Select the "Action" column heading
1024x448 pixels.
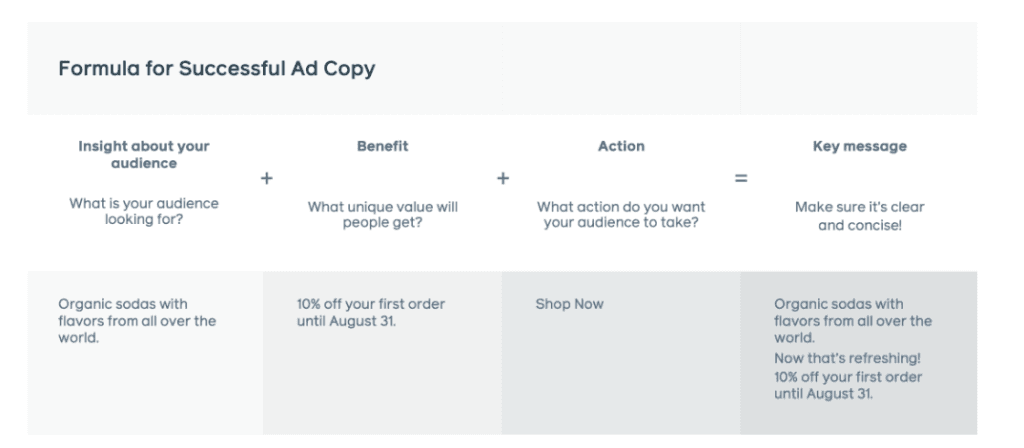pyautogui.click(x=621, y=147)
